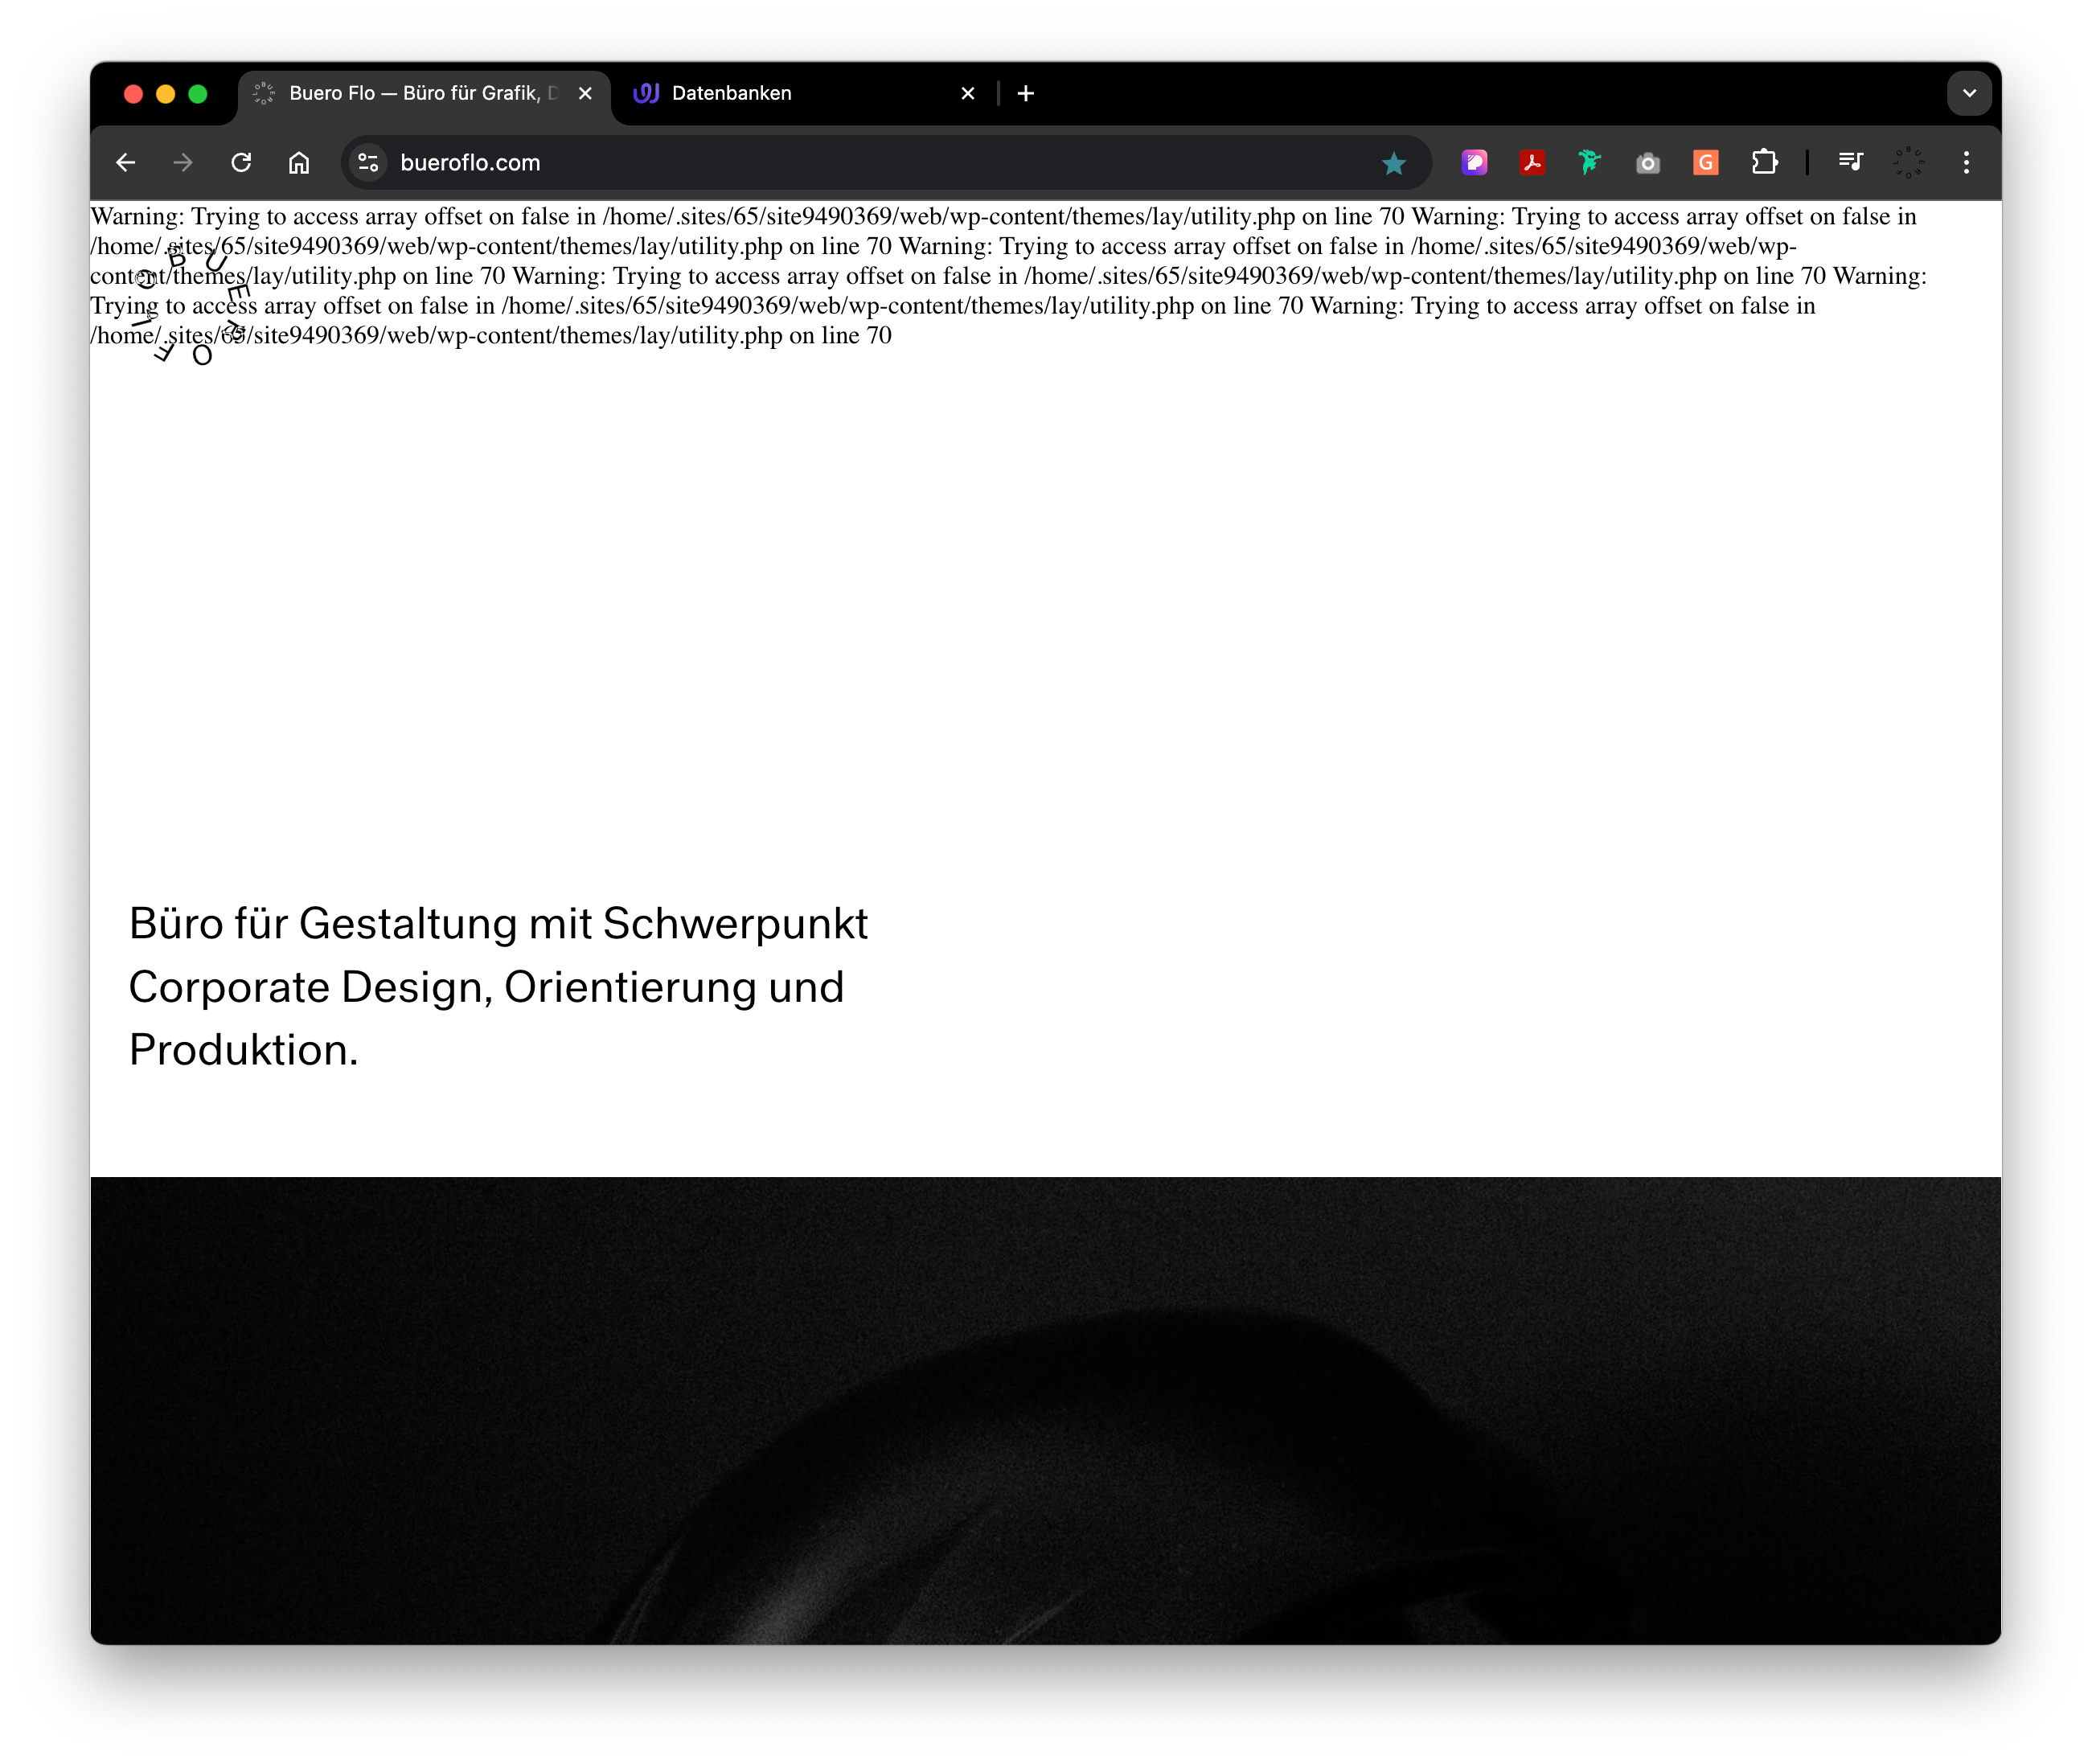Reload the bueroflo.com page
The height and width of the screenshot is (1764, 2092).
tap(241, 163)
